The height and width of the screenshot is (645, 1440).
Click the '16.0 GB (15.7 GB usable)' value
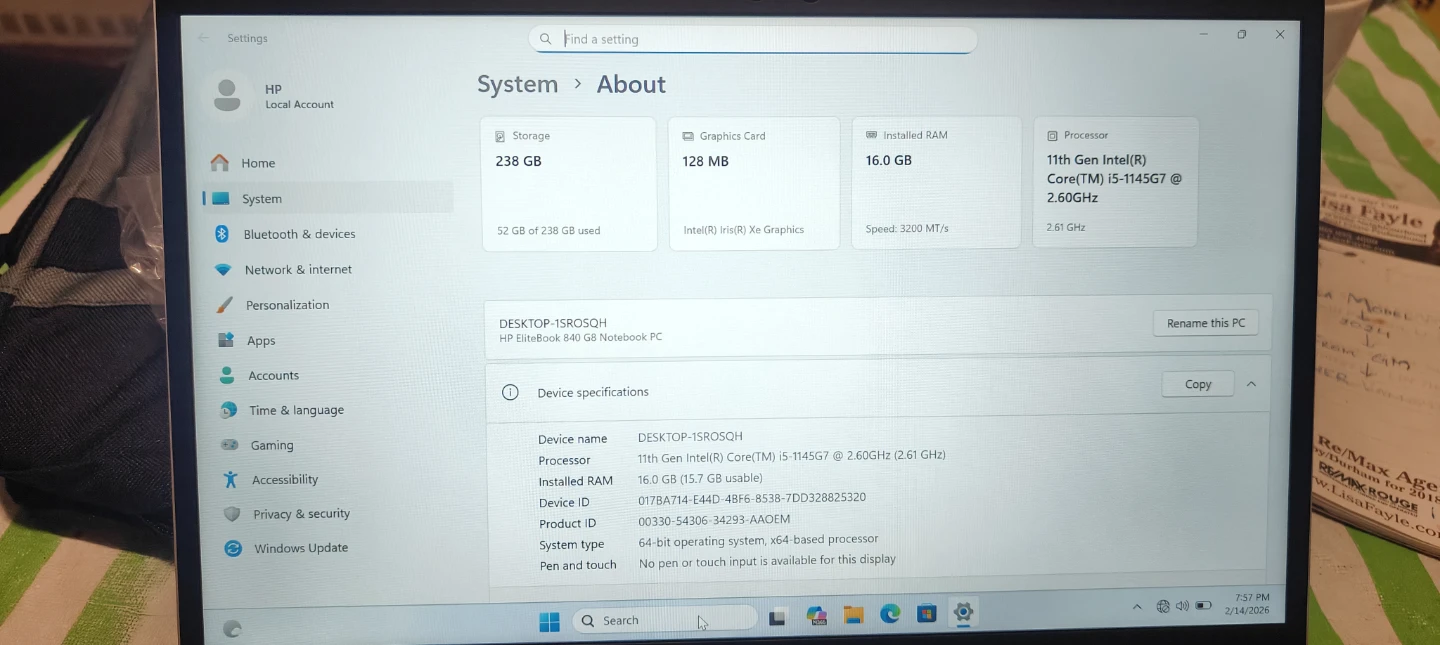click(x=700, y=478)
